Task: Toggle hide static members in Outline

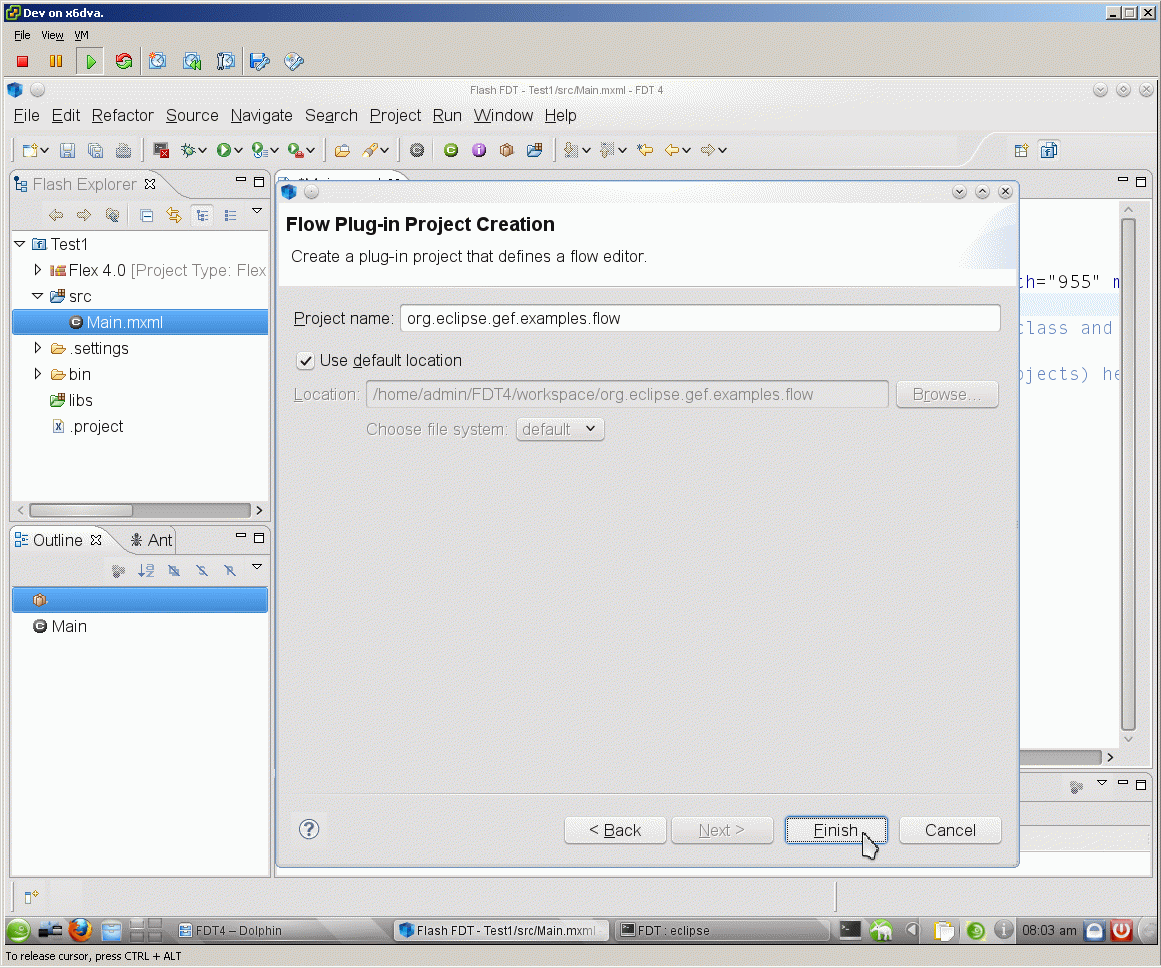Action: pos(202,570)
